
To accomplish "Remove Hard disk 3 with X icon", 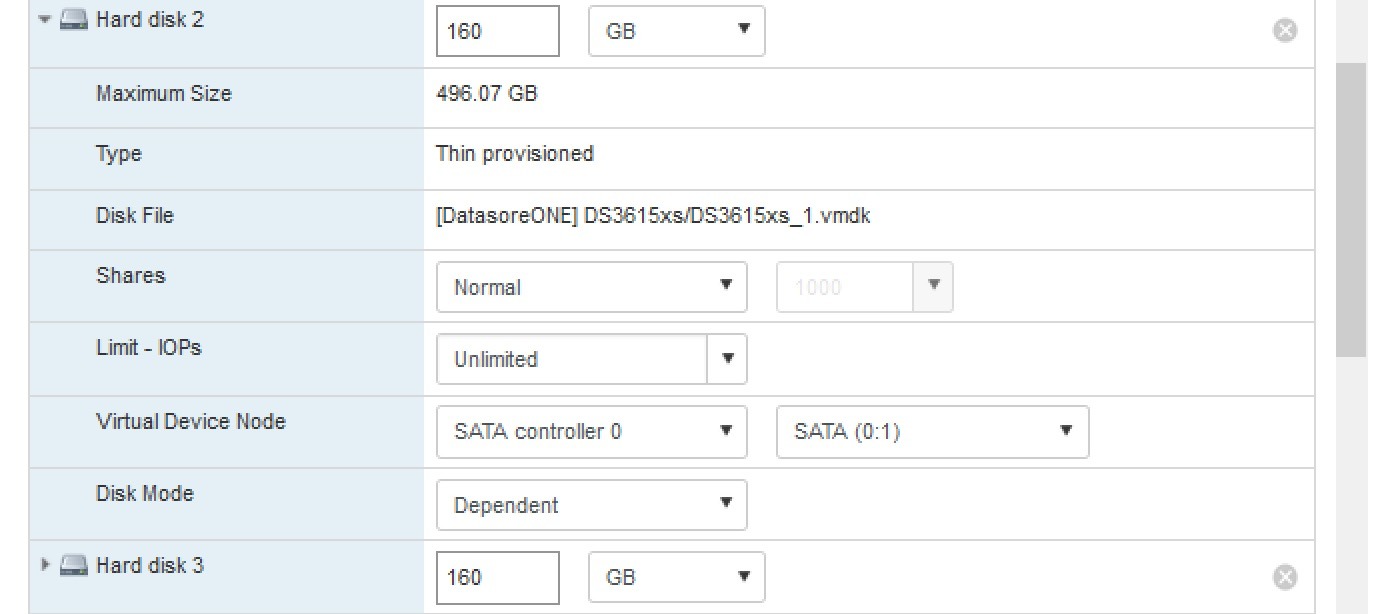I will point(1285,577).
